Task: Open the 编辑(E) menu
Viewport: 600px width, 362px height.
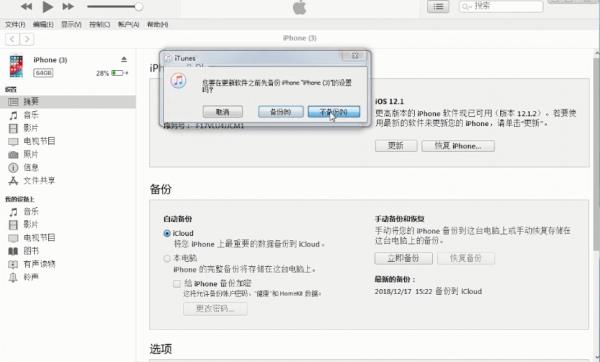Action: click(x=43, y=24)
